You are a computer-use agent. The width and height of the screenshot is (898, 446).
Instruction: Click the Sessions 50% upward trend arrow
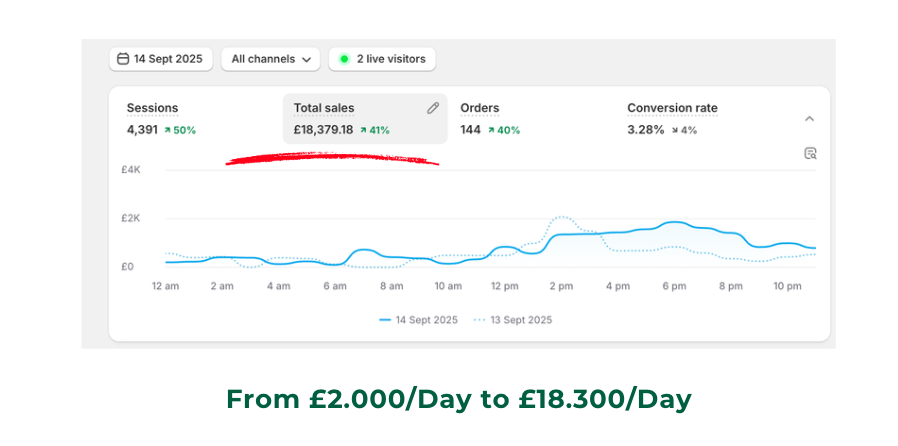pos(166,130)
